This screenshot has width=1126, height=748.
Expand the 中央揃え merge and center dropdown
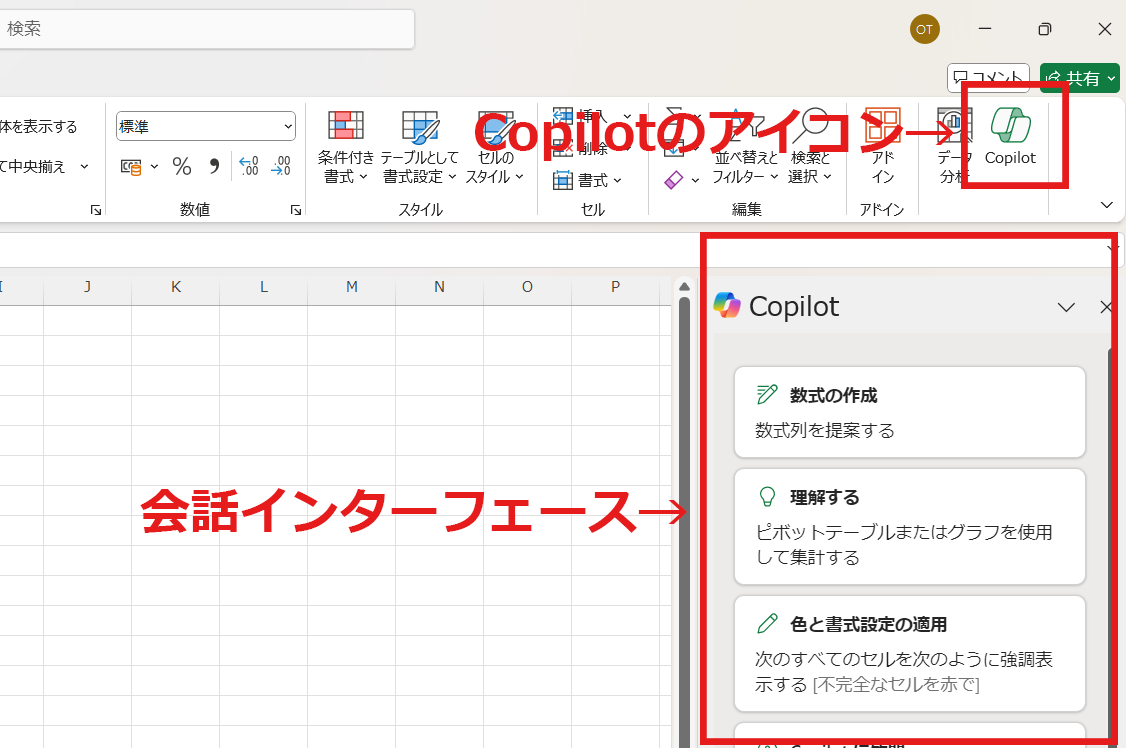pyautogui.click(x=84, y=167)
